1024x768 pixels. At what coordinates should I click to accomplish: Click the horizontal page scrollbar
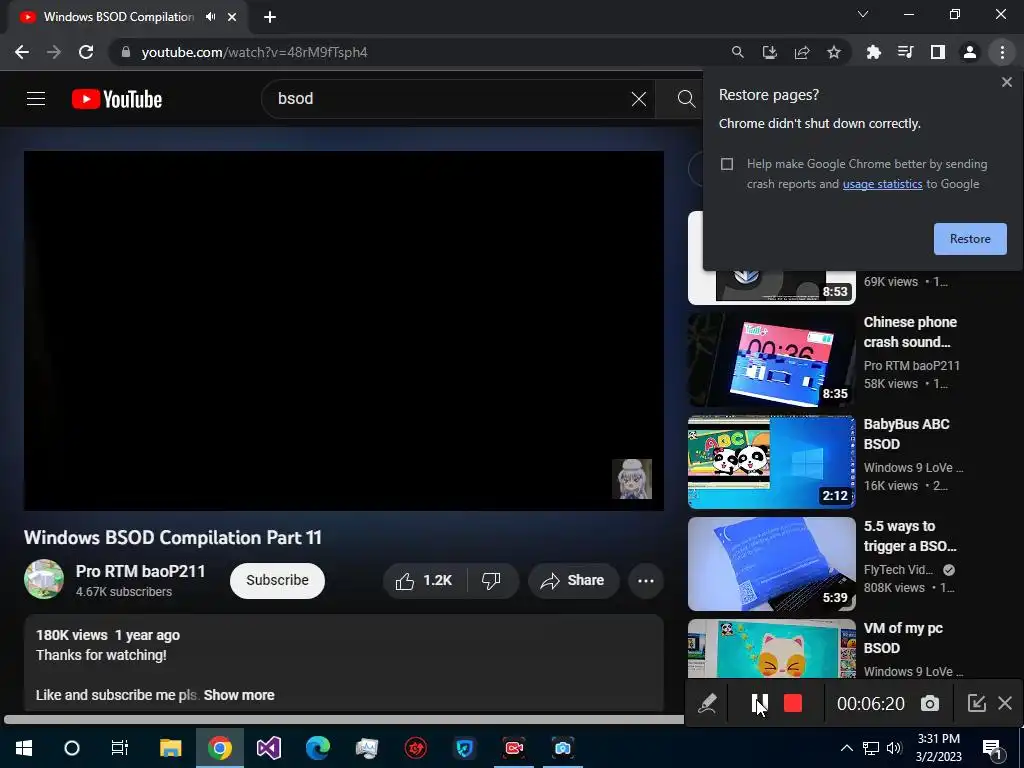pyautogui.click(x=344, y=720)
